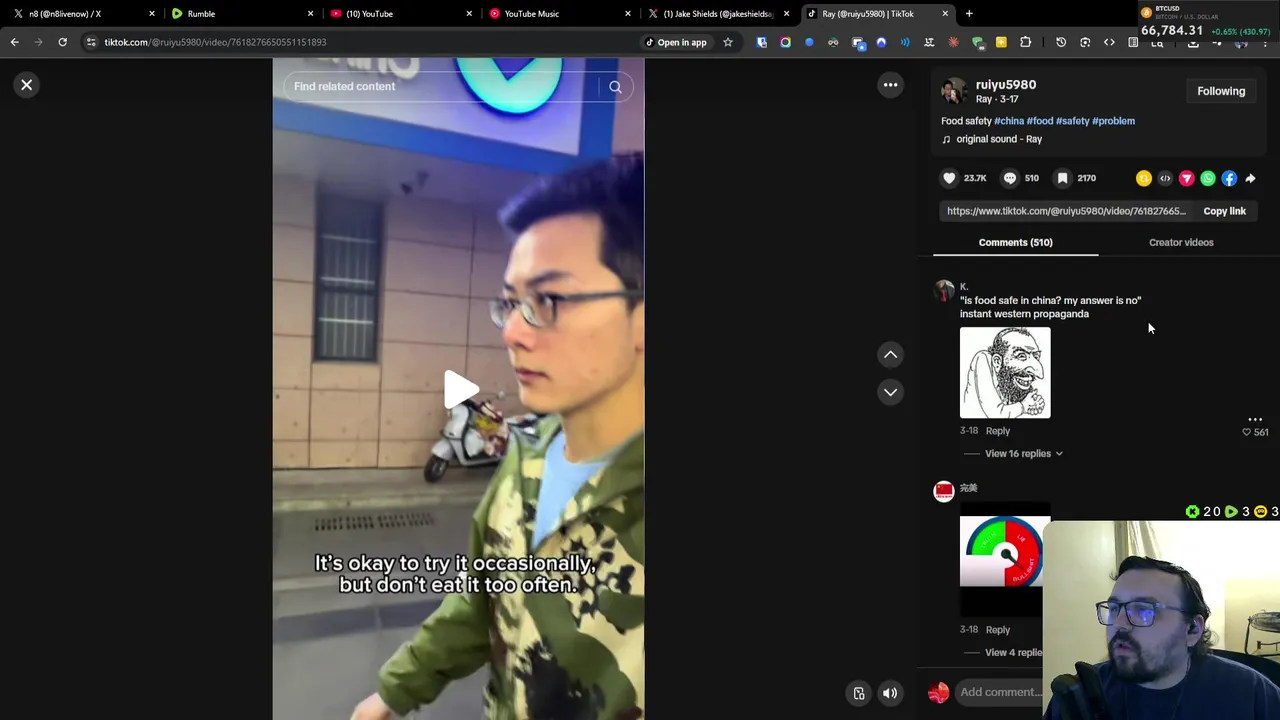This screenshot has height=720, width=1280.
Task: Expand View 16 replies
Action: pos(1023,454)
